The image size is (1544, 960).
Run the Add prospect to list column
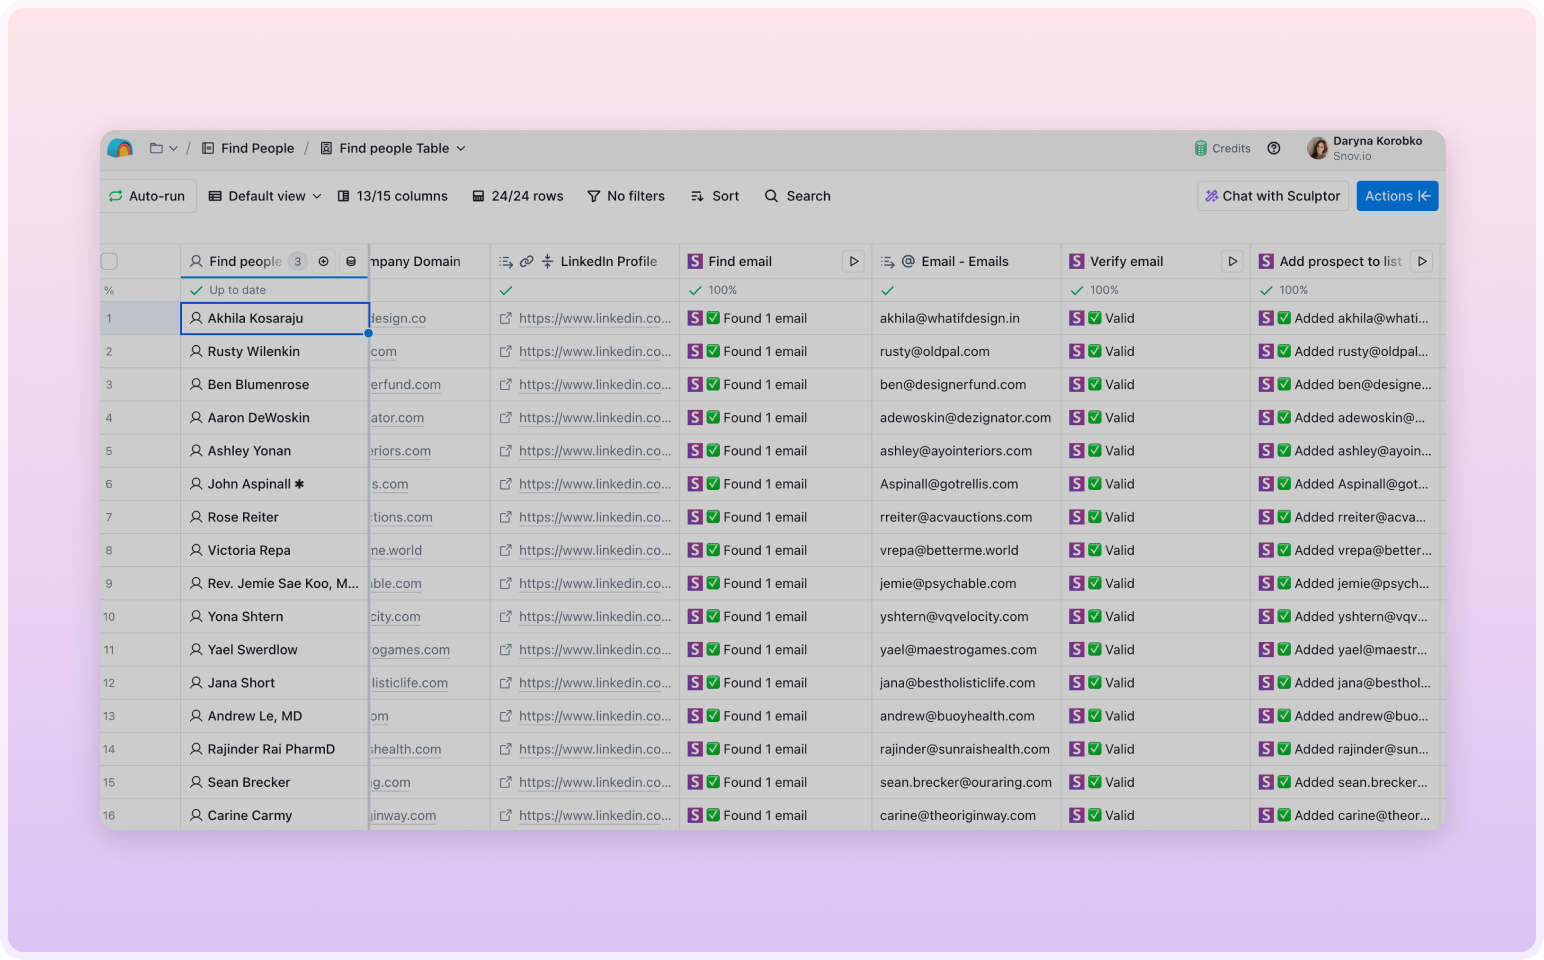[x=1421, y=261]
